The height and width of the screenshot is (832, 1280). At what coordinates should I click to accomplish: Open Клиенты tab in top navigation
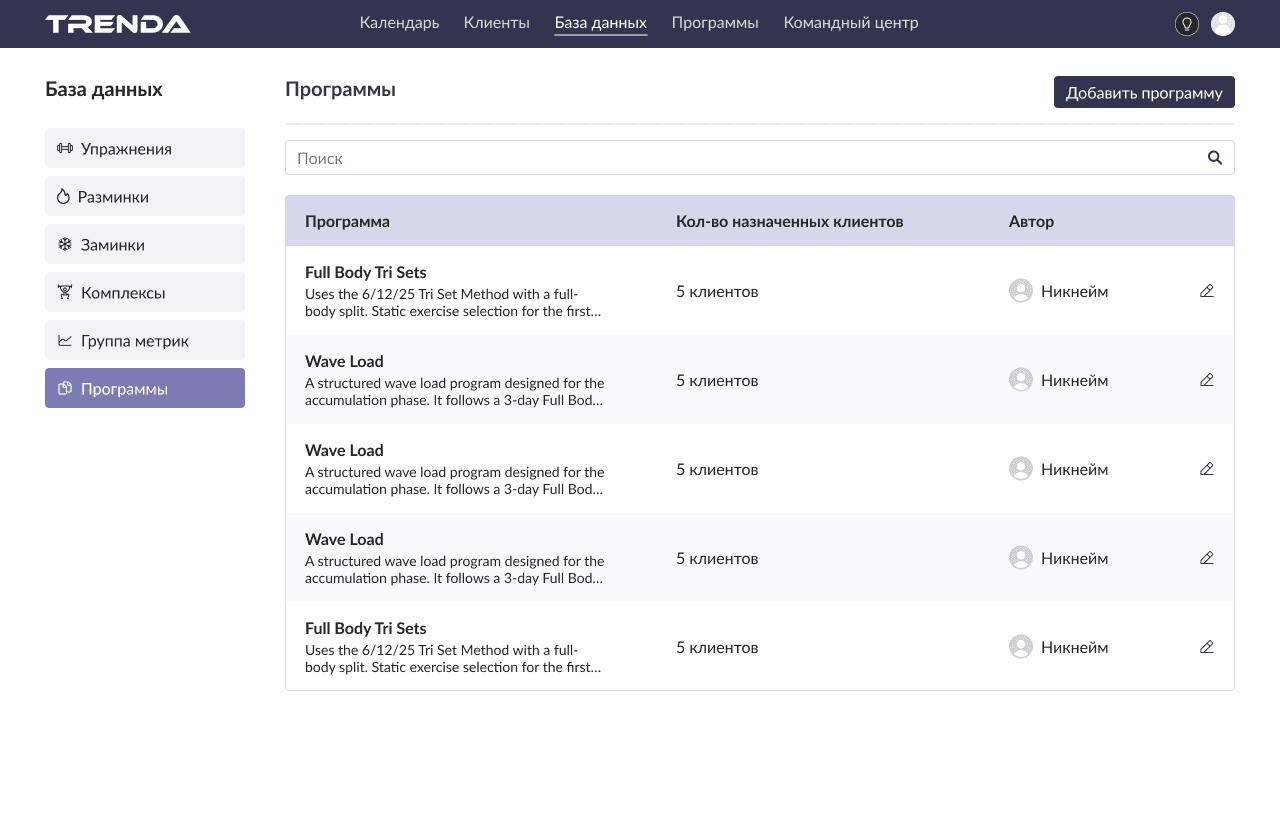(496, 23)
